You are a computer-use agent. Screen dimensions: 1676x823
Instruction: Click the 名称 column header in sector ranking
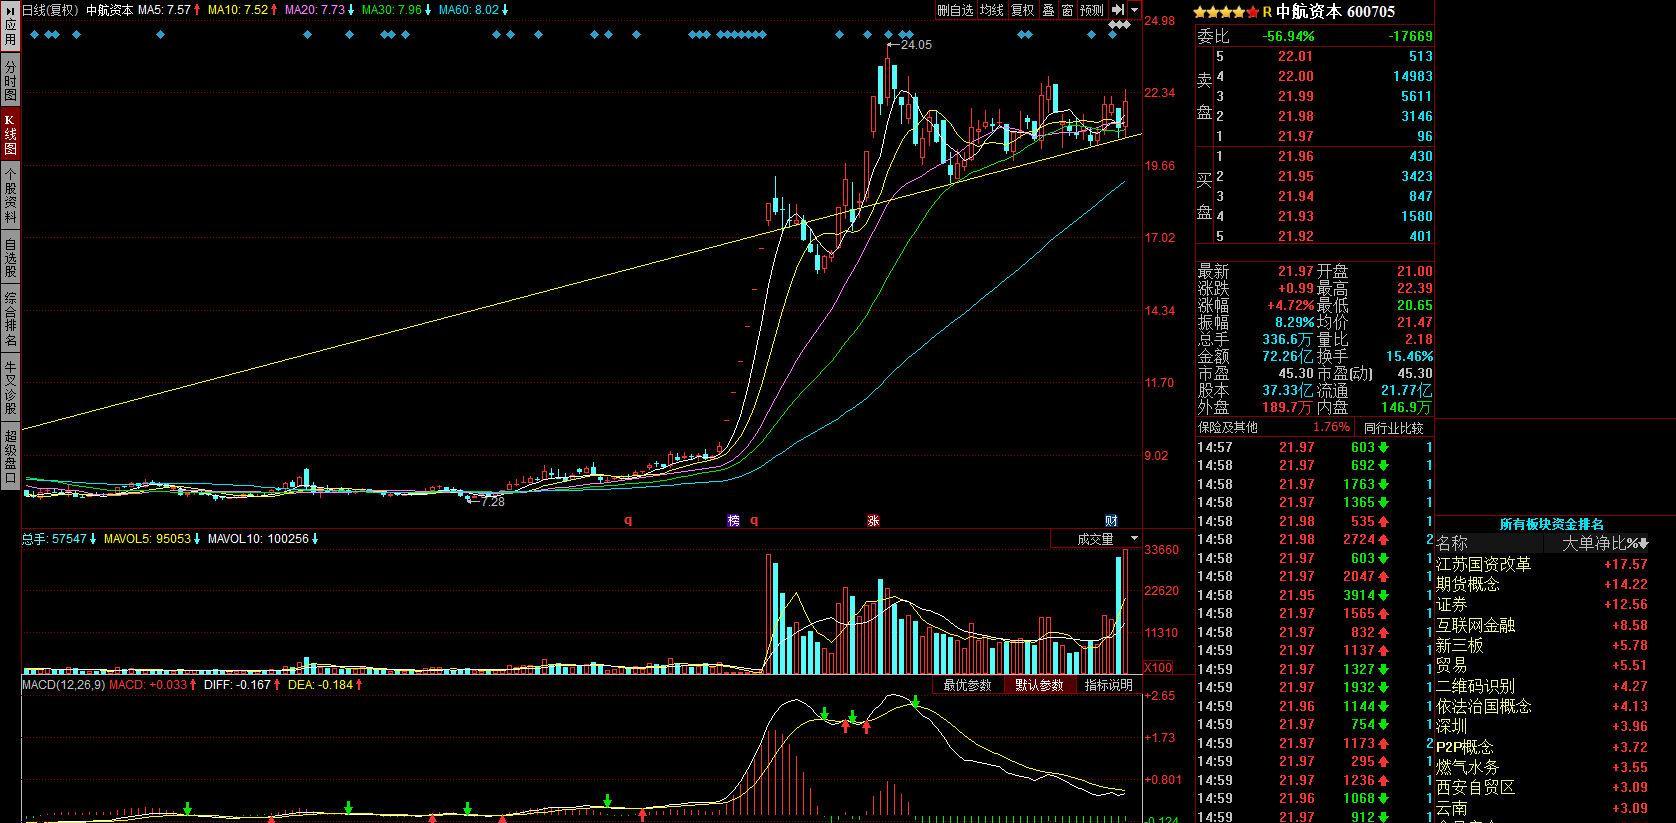(1452, 544)
